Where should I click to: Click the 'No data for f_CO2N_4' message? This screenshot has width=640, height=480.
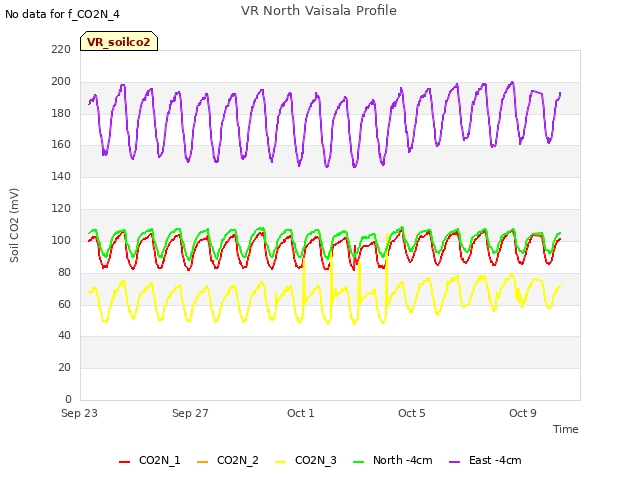click(62, 14)
